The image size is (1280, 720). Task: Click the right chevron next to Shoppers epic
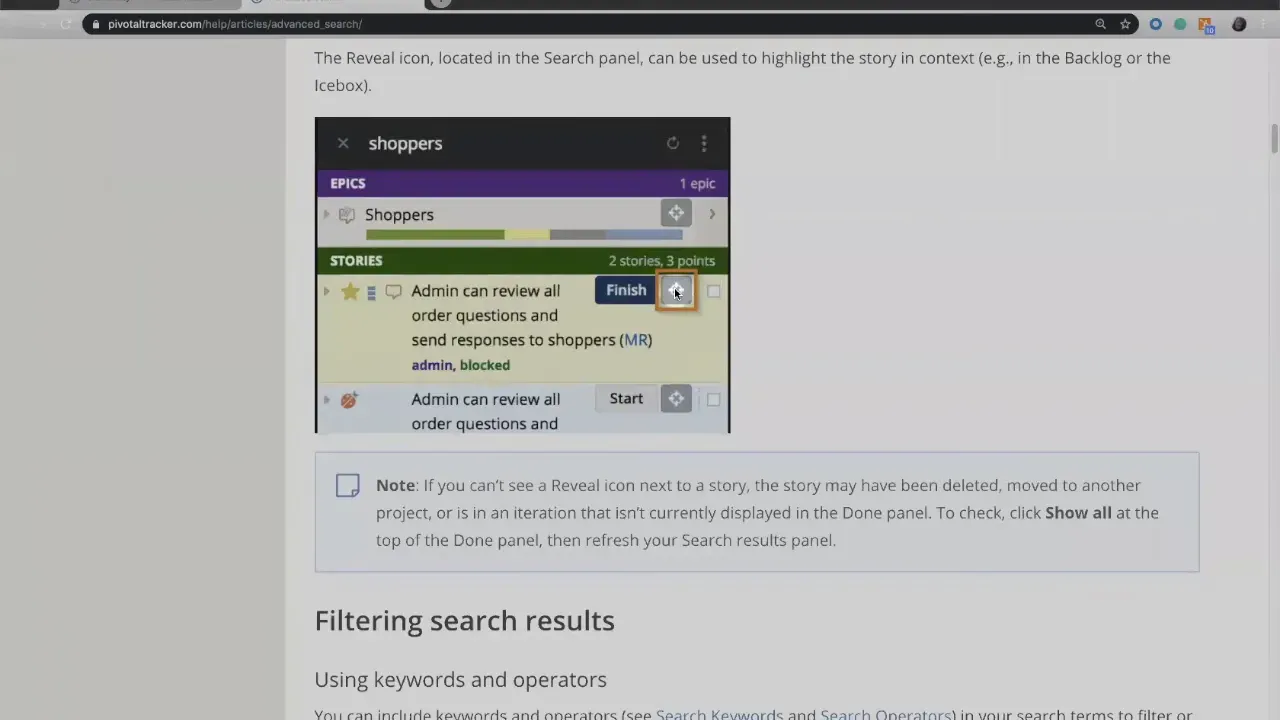tap(712, 213)
